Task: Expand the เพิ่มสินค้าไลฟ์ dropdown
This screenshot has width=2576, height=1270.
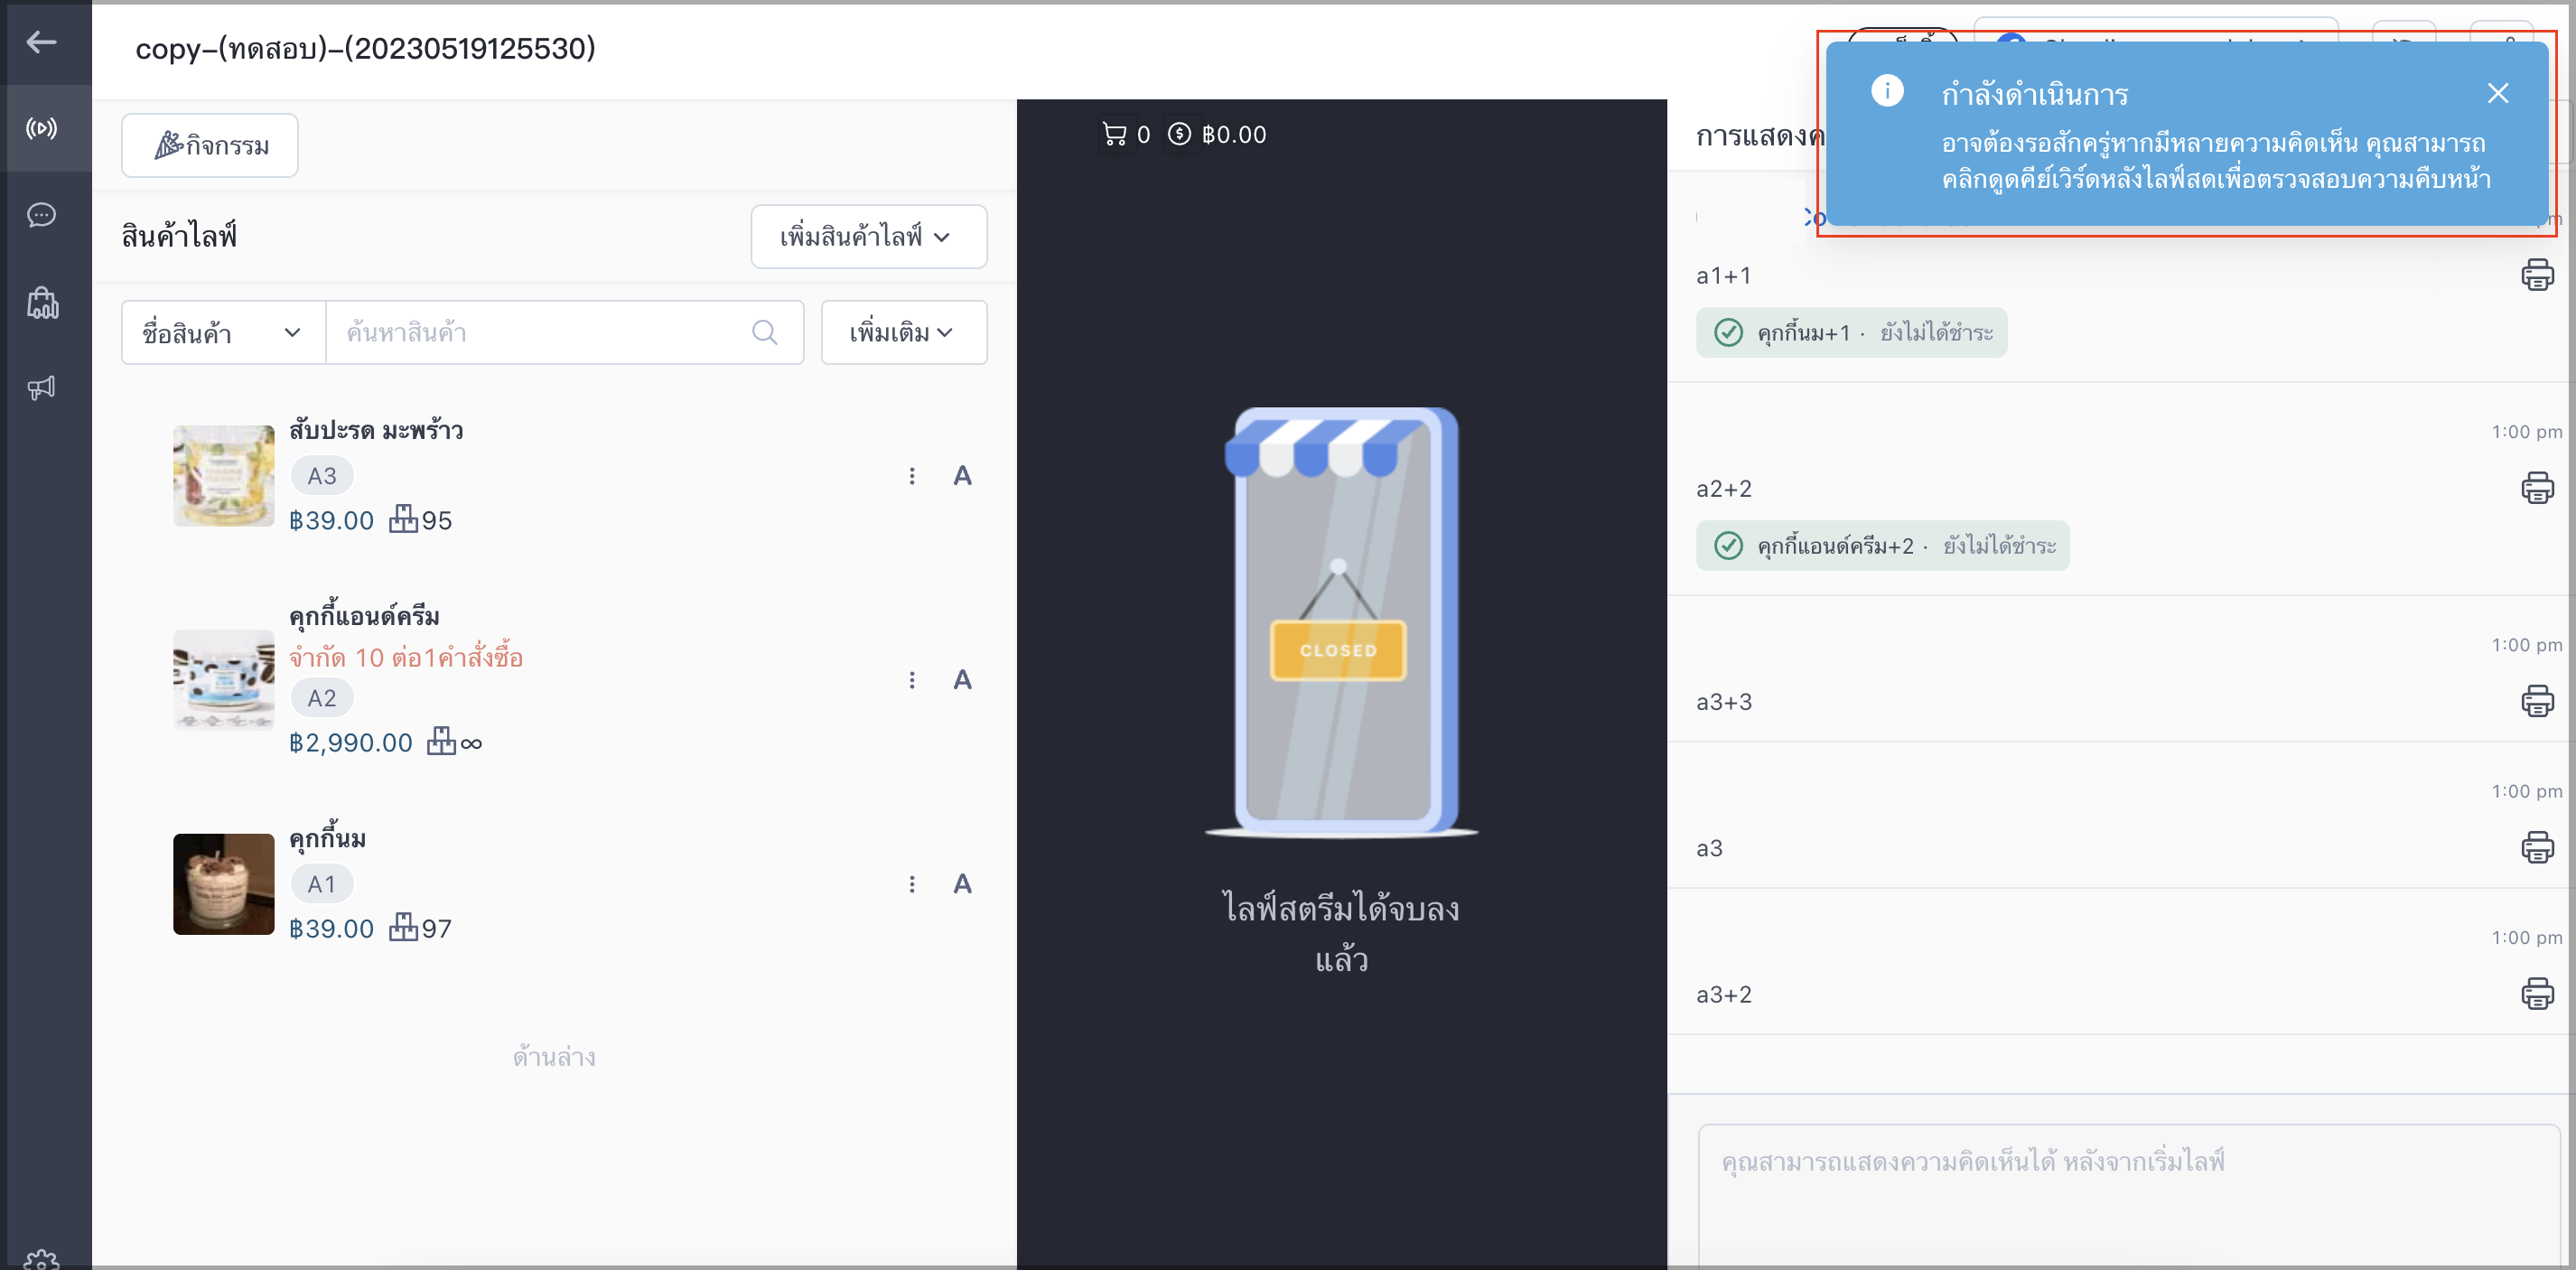Action: click(x=868, y=237)
